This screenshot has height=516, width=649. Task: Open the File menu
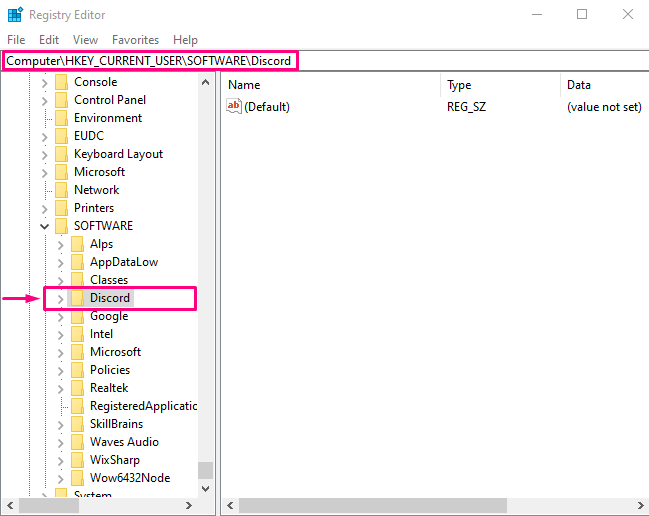tap(16, 40)
